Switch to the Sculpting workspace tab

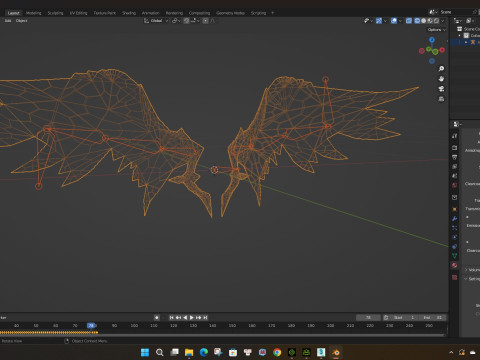[55, 13]
